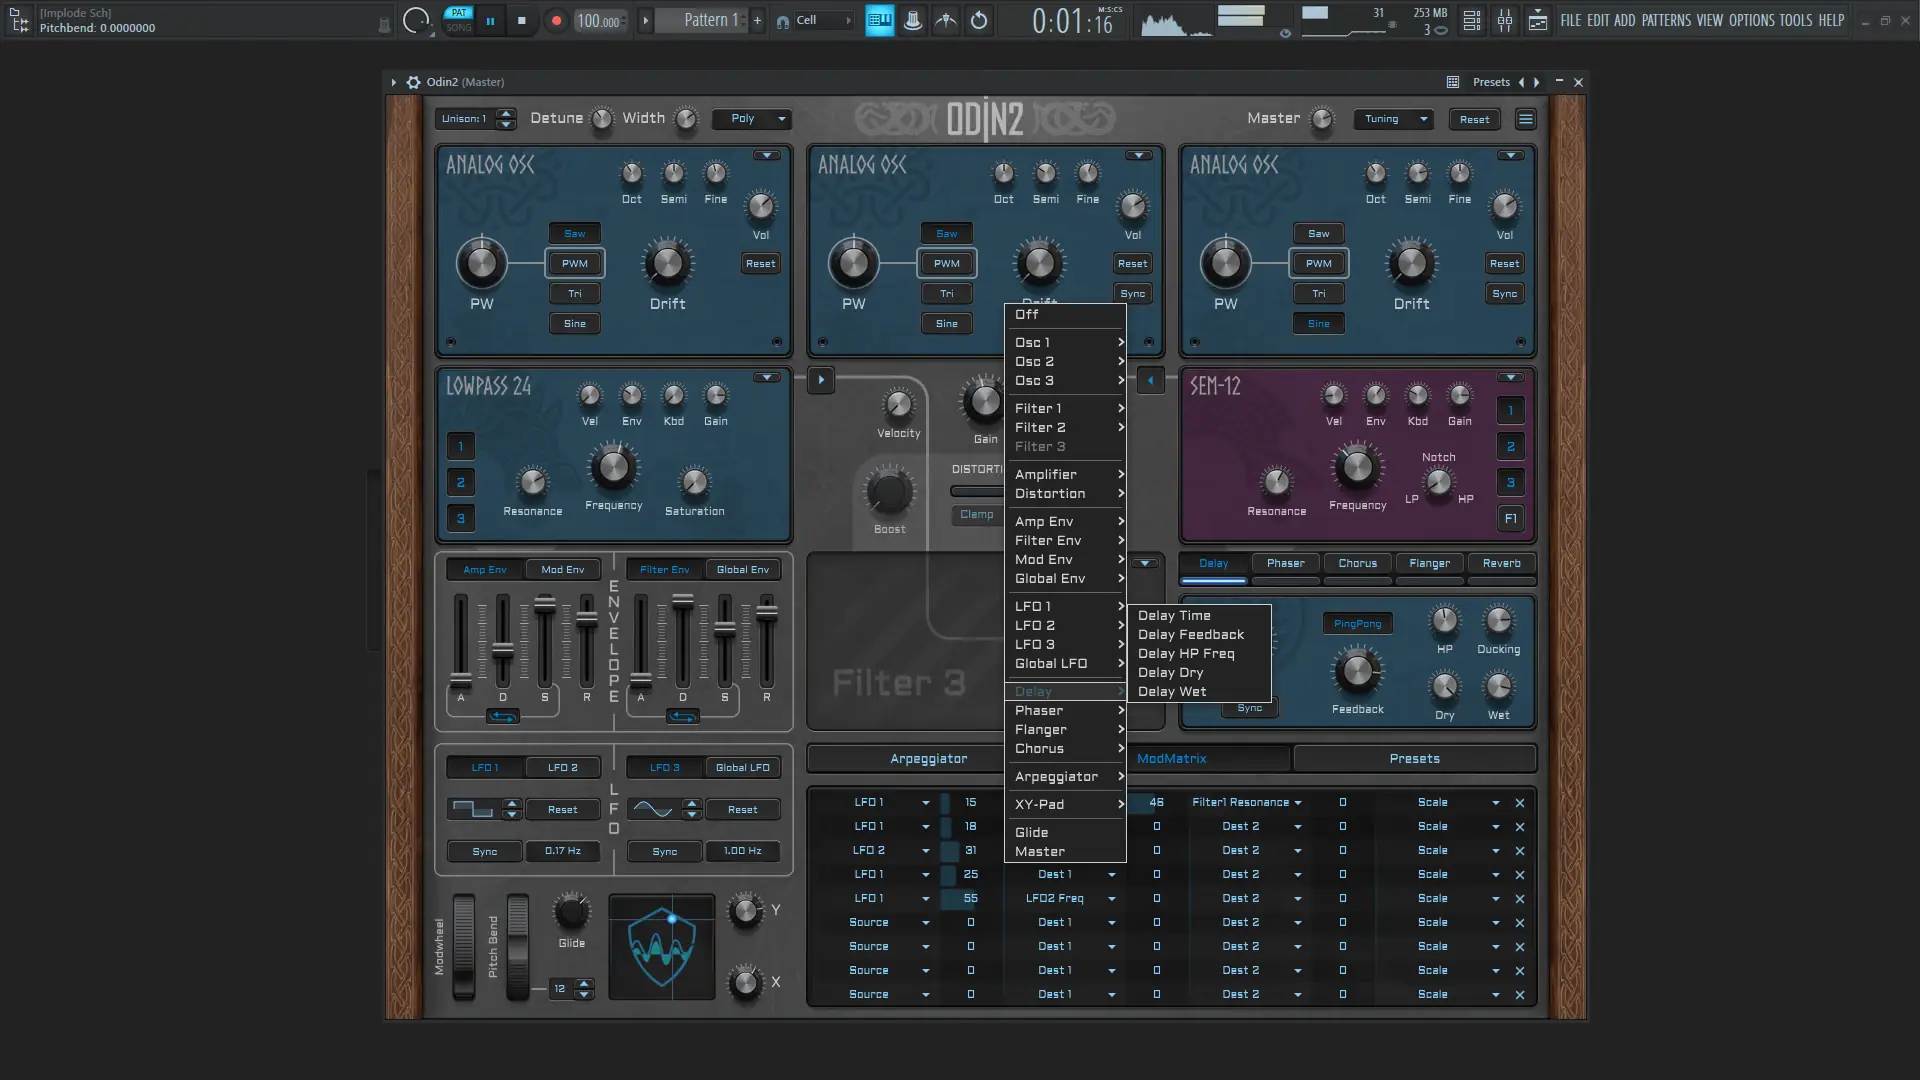Open the mixer view icon
1920x1080 pixels.
pos(1504,20)
